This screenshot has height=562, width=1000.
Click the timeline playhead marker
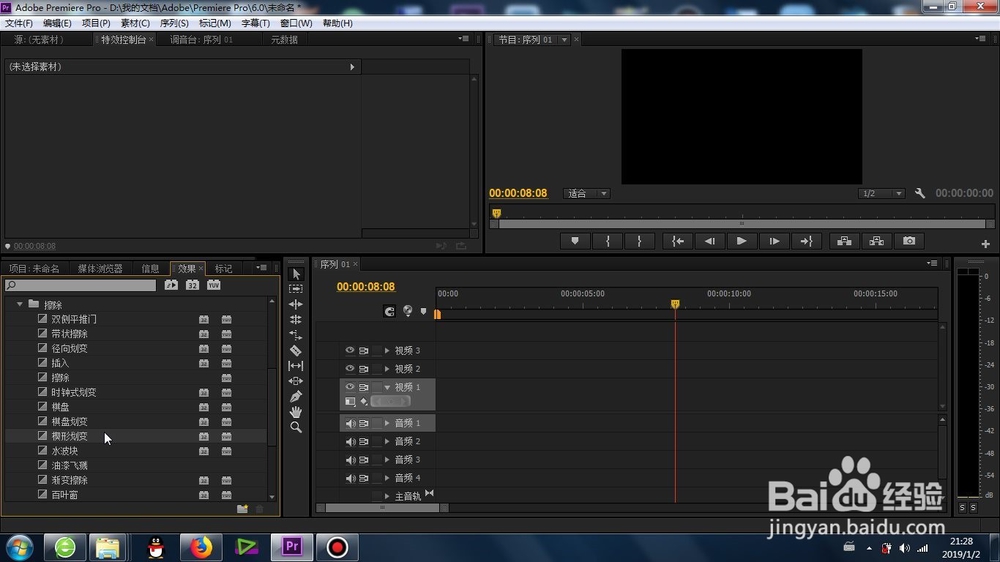click(x=675, y=304)
